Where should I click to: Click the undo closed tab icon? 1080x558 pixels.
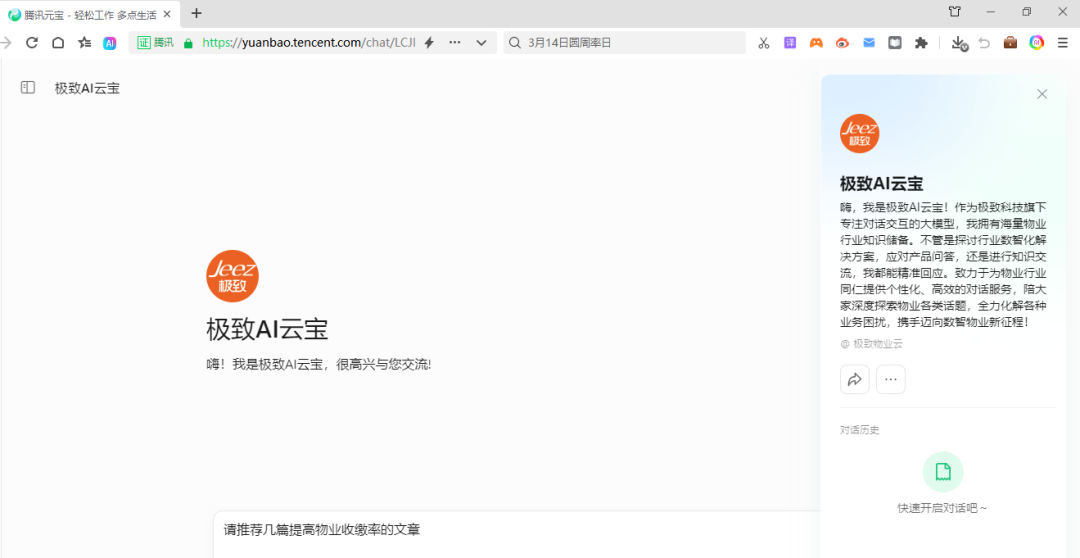coord(984,43)
